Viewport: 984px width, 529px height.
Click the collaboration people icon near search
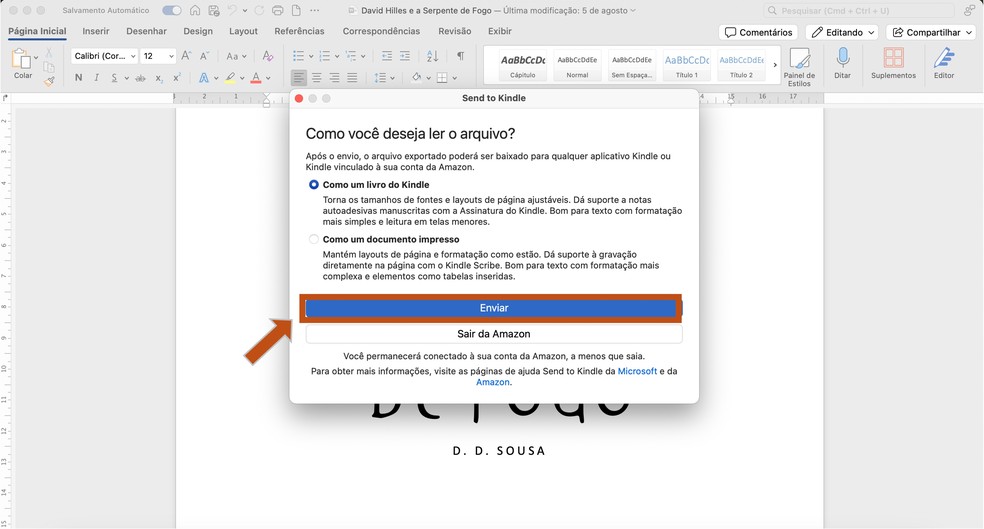click(970, 11)
